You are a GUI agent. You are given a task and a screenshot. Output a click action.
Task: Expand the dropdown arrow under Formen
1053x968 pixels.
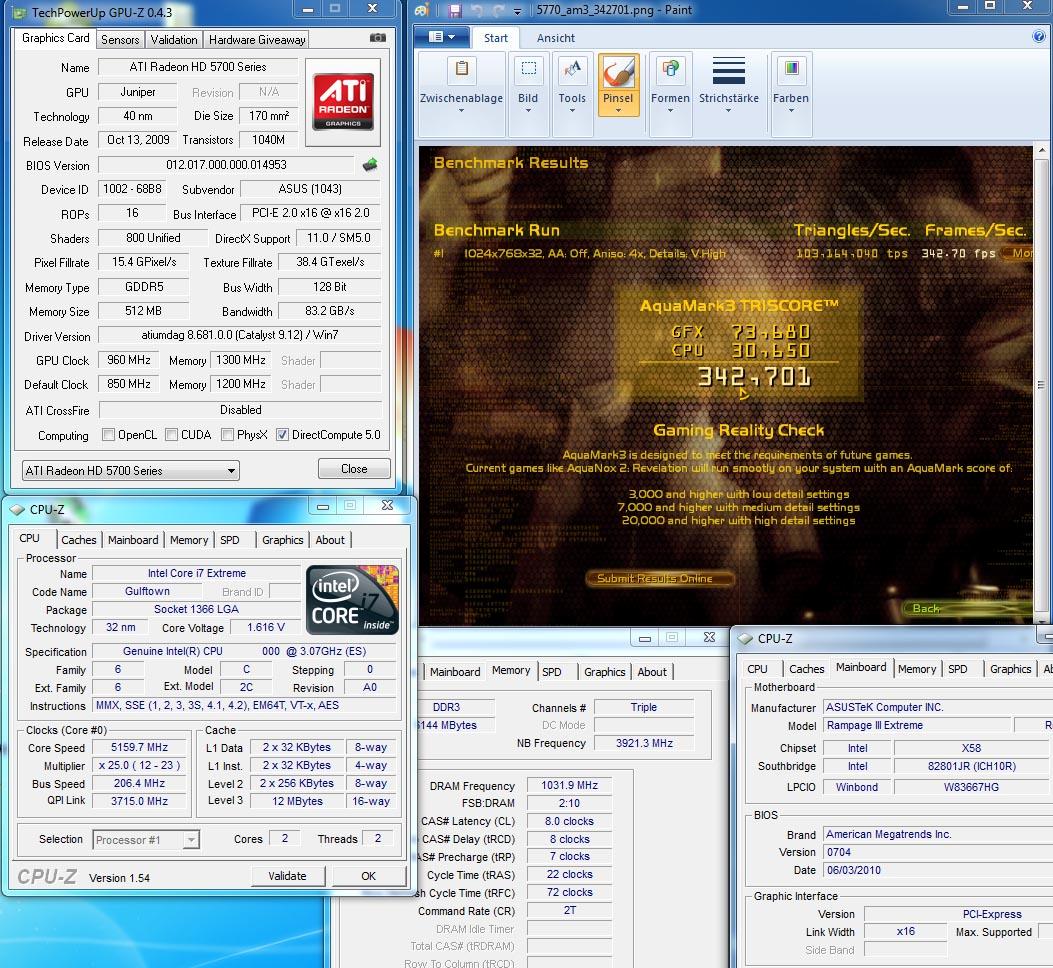(x=670, y=111)
